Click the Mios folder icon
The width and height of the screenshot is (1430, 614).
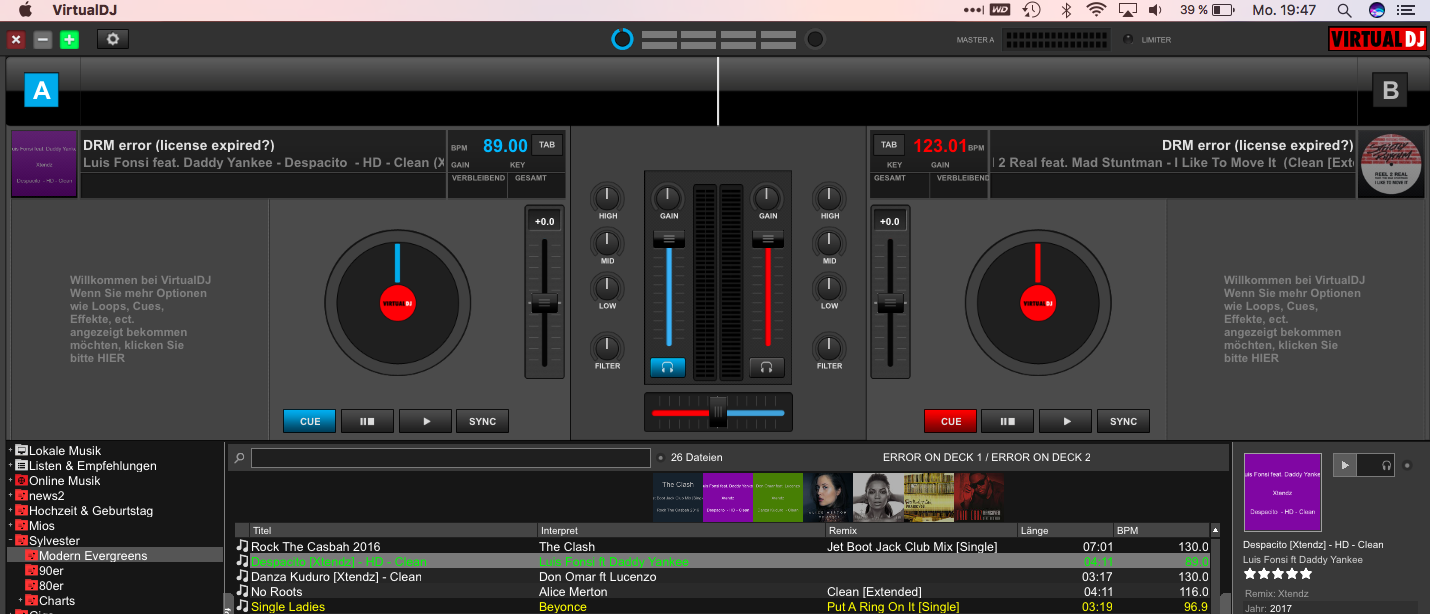point(21,526)
